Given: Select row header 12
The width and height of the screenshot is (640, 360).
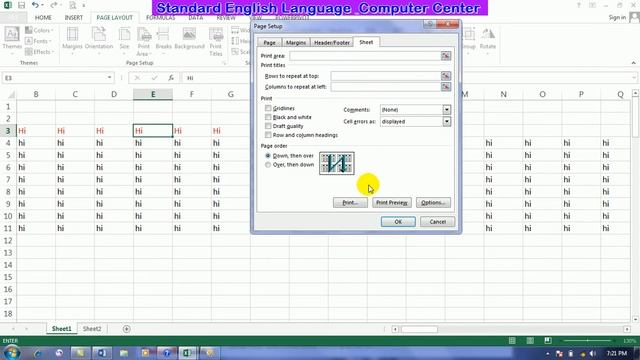Looking at the screenshot, I should 8,240.
